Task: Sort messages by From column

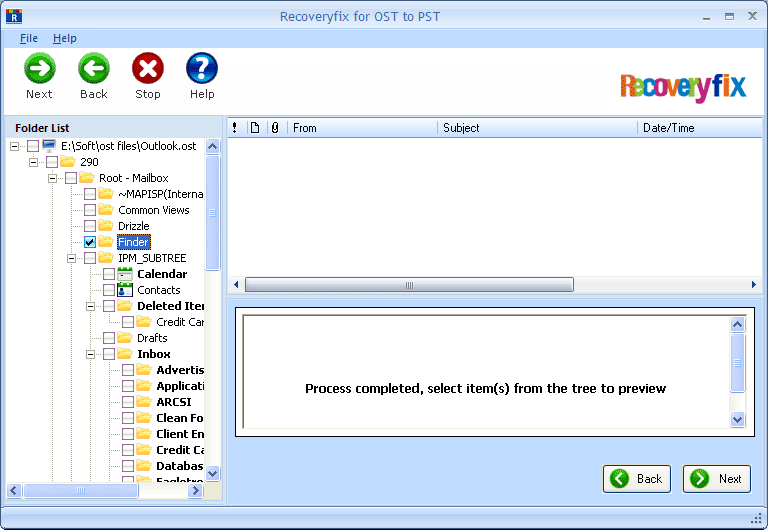Action: click(362, 128)
